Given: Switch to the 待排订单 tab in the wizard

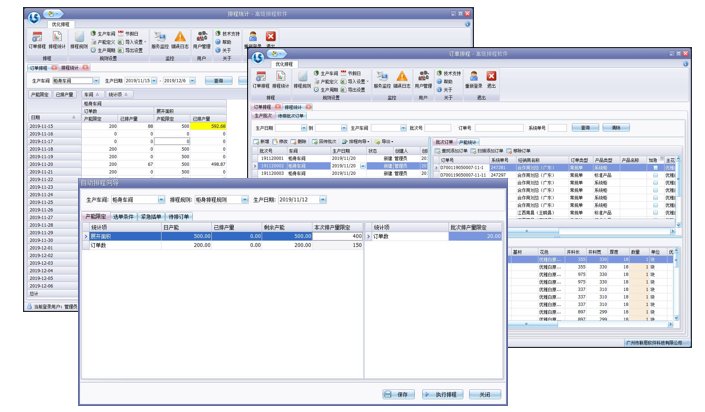Looking at the screenshot, I should [x=180, y=216].
